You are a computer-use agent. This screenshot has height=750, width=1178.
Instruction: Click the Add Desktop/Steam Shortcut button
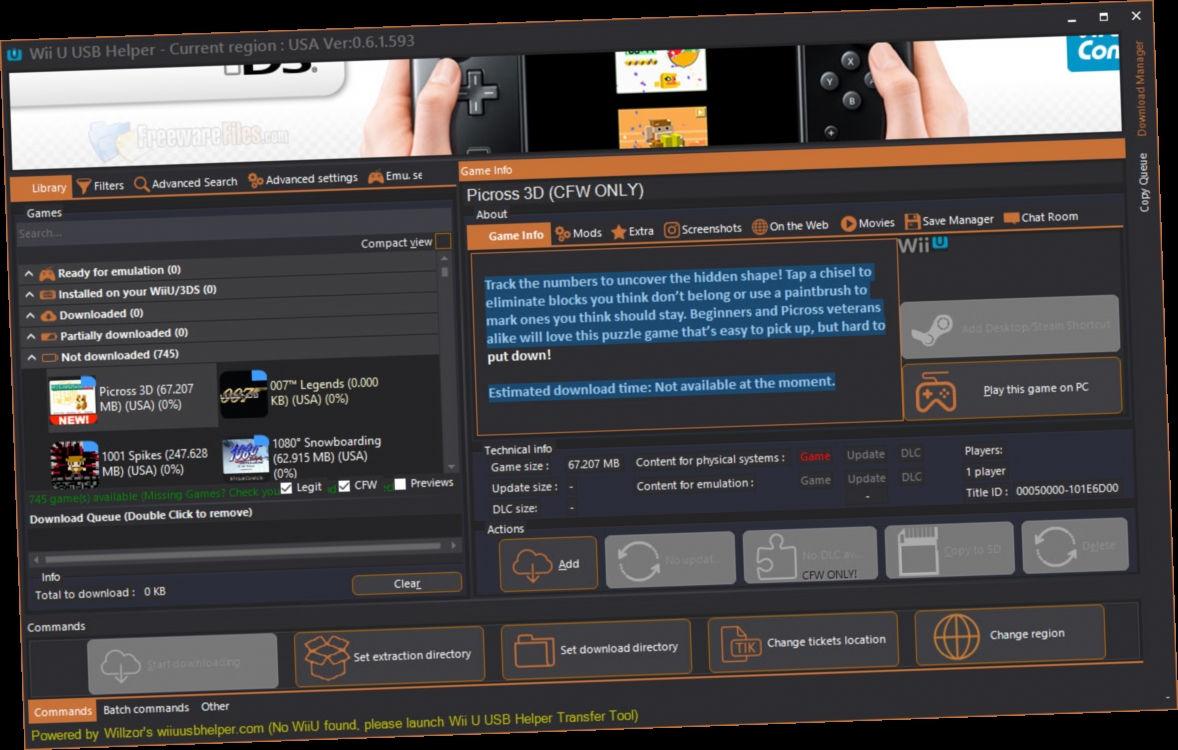coord(1010,326)
